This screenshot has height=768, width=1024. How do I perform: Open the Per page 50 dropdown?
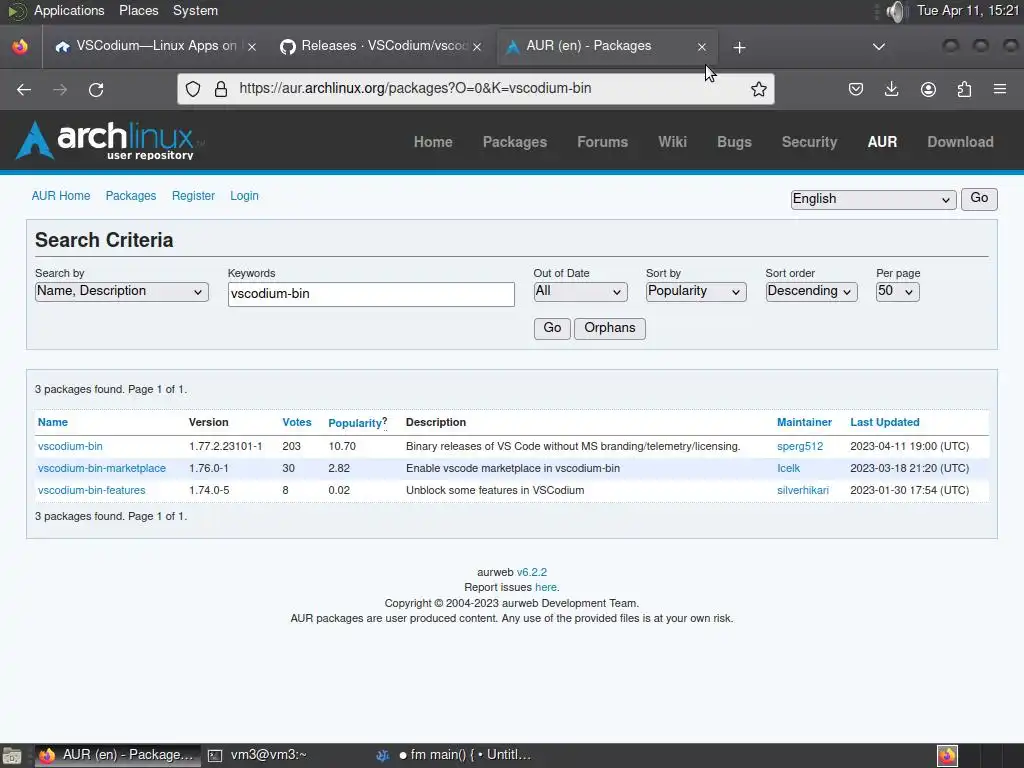tap(897, 291)
